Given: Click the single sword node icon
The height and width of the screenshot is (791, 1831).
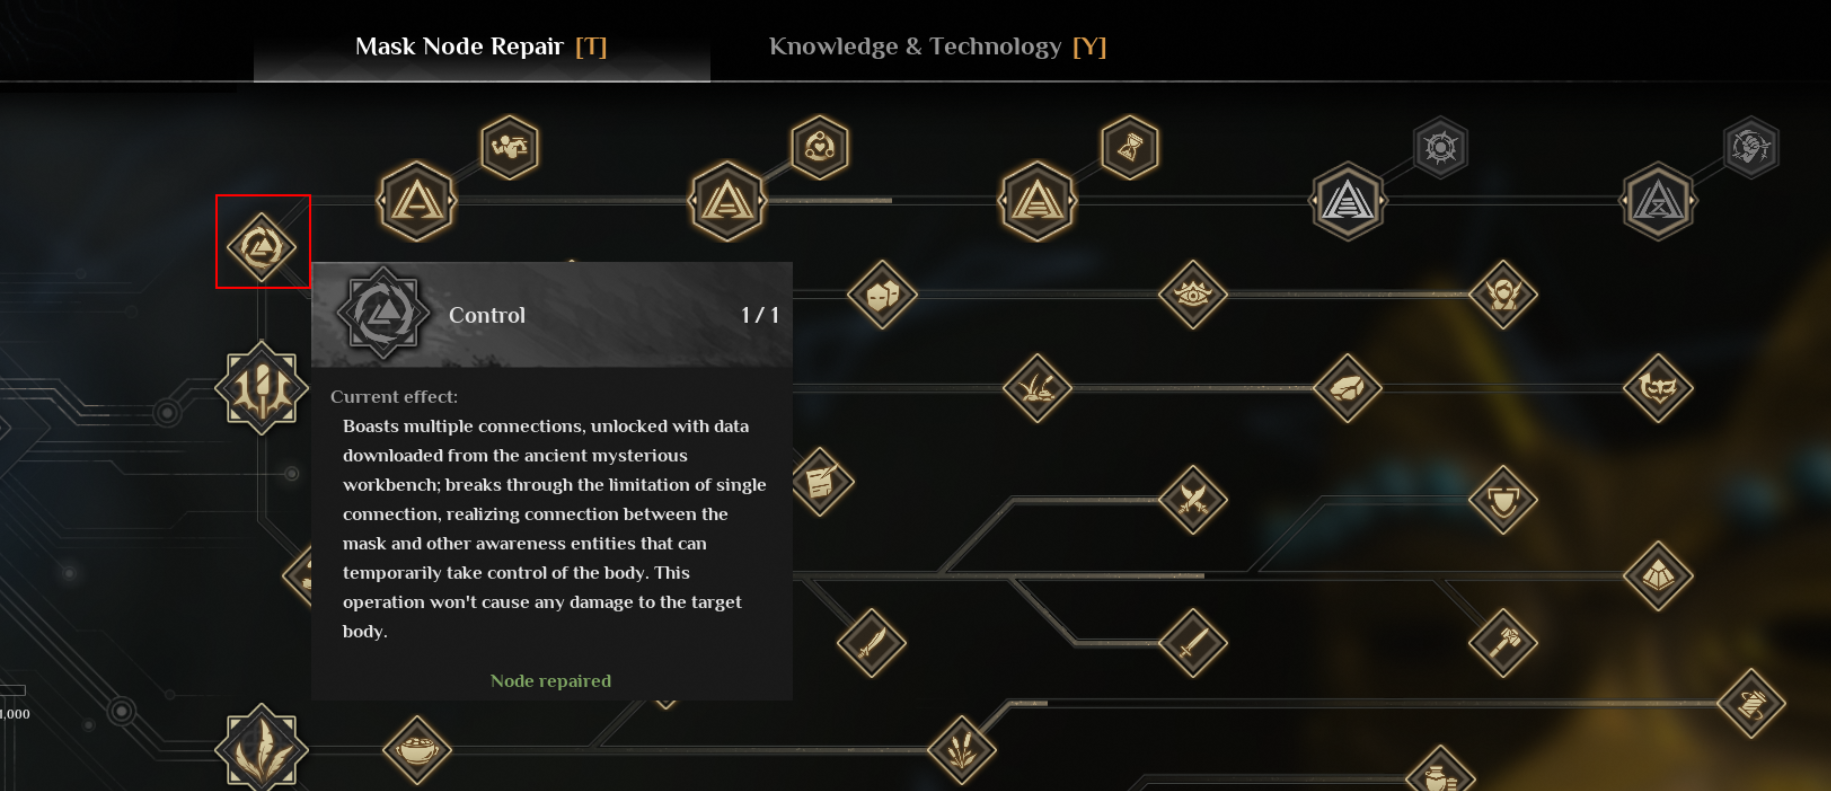Looking at the screenshot, I should coord(1193,643).
